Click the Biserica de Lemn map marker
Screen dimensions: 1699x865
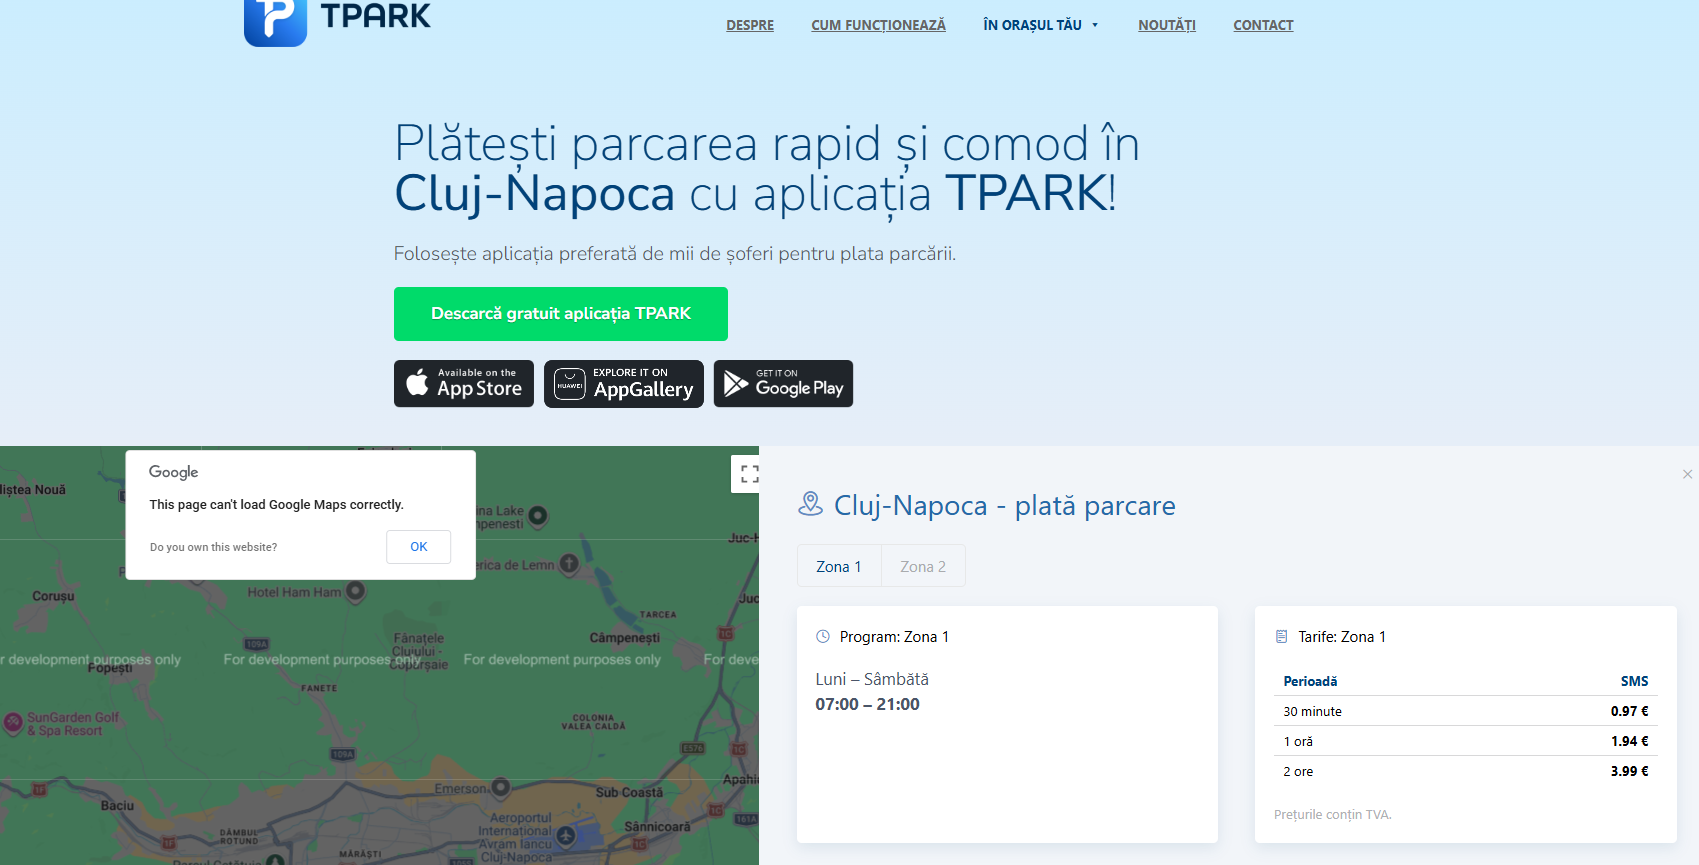tap(569, 564)
